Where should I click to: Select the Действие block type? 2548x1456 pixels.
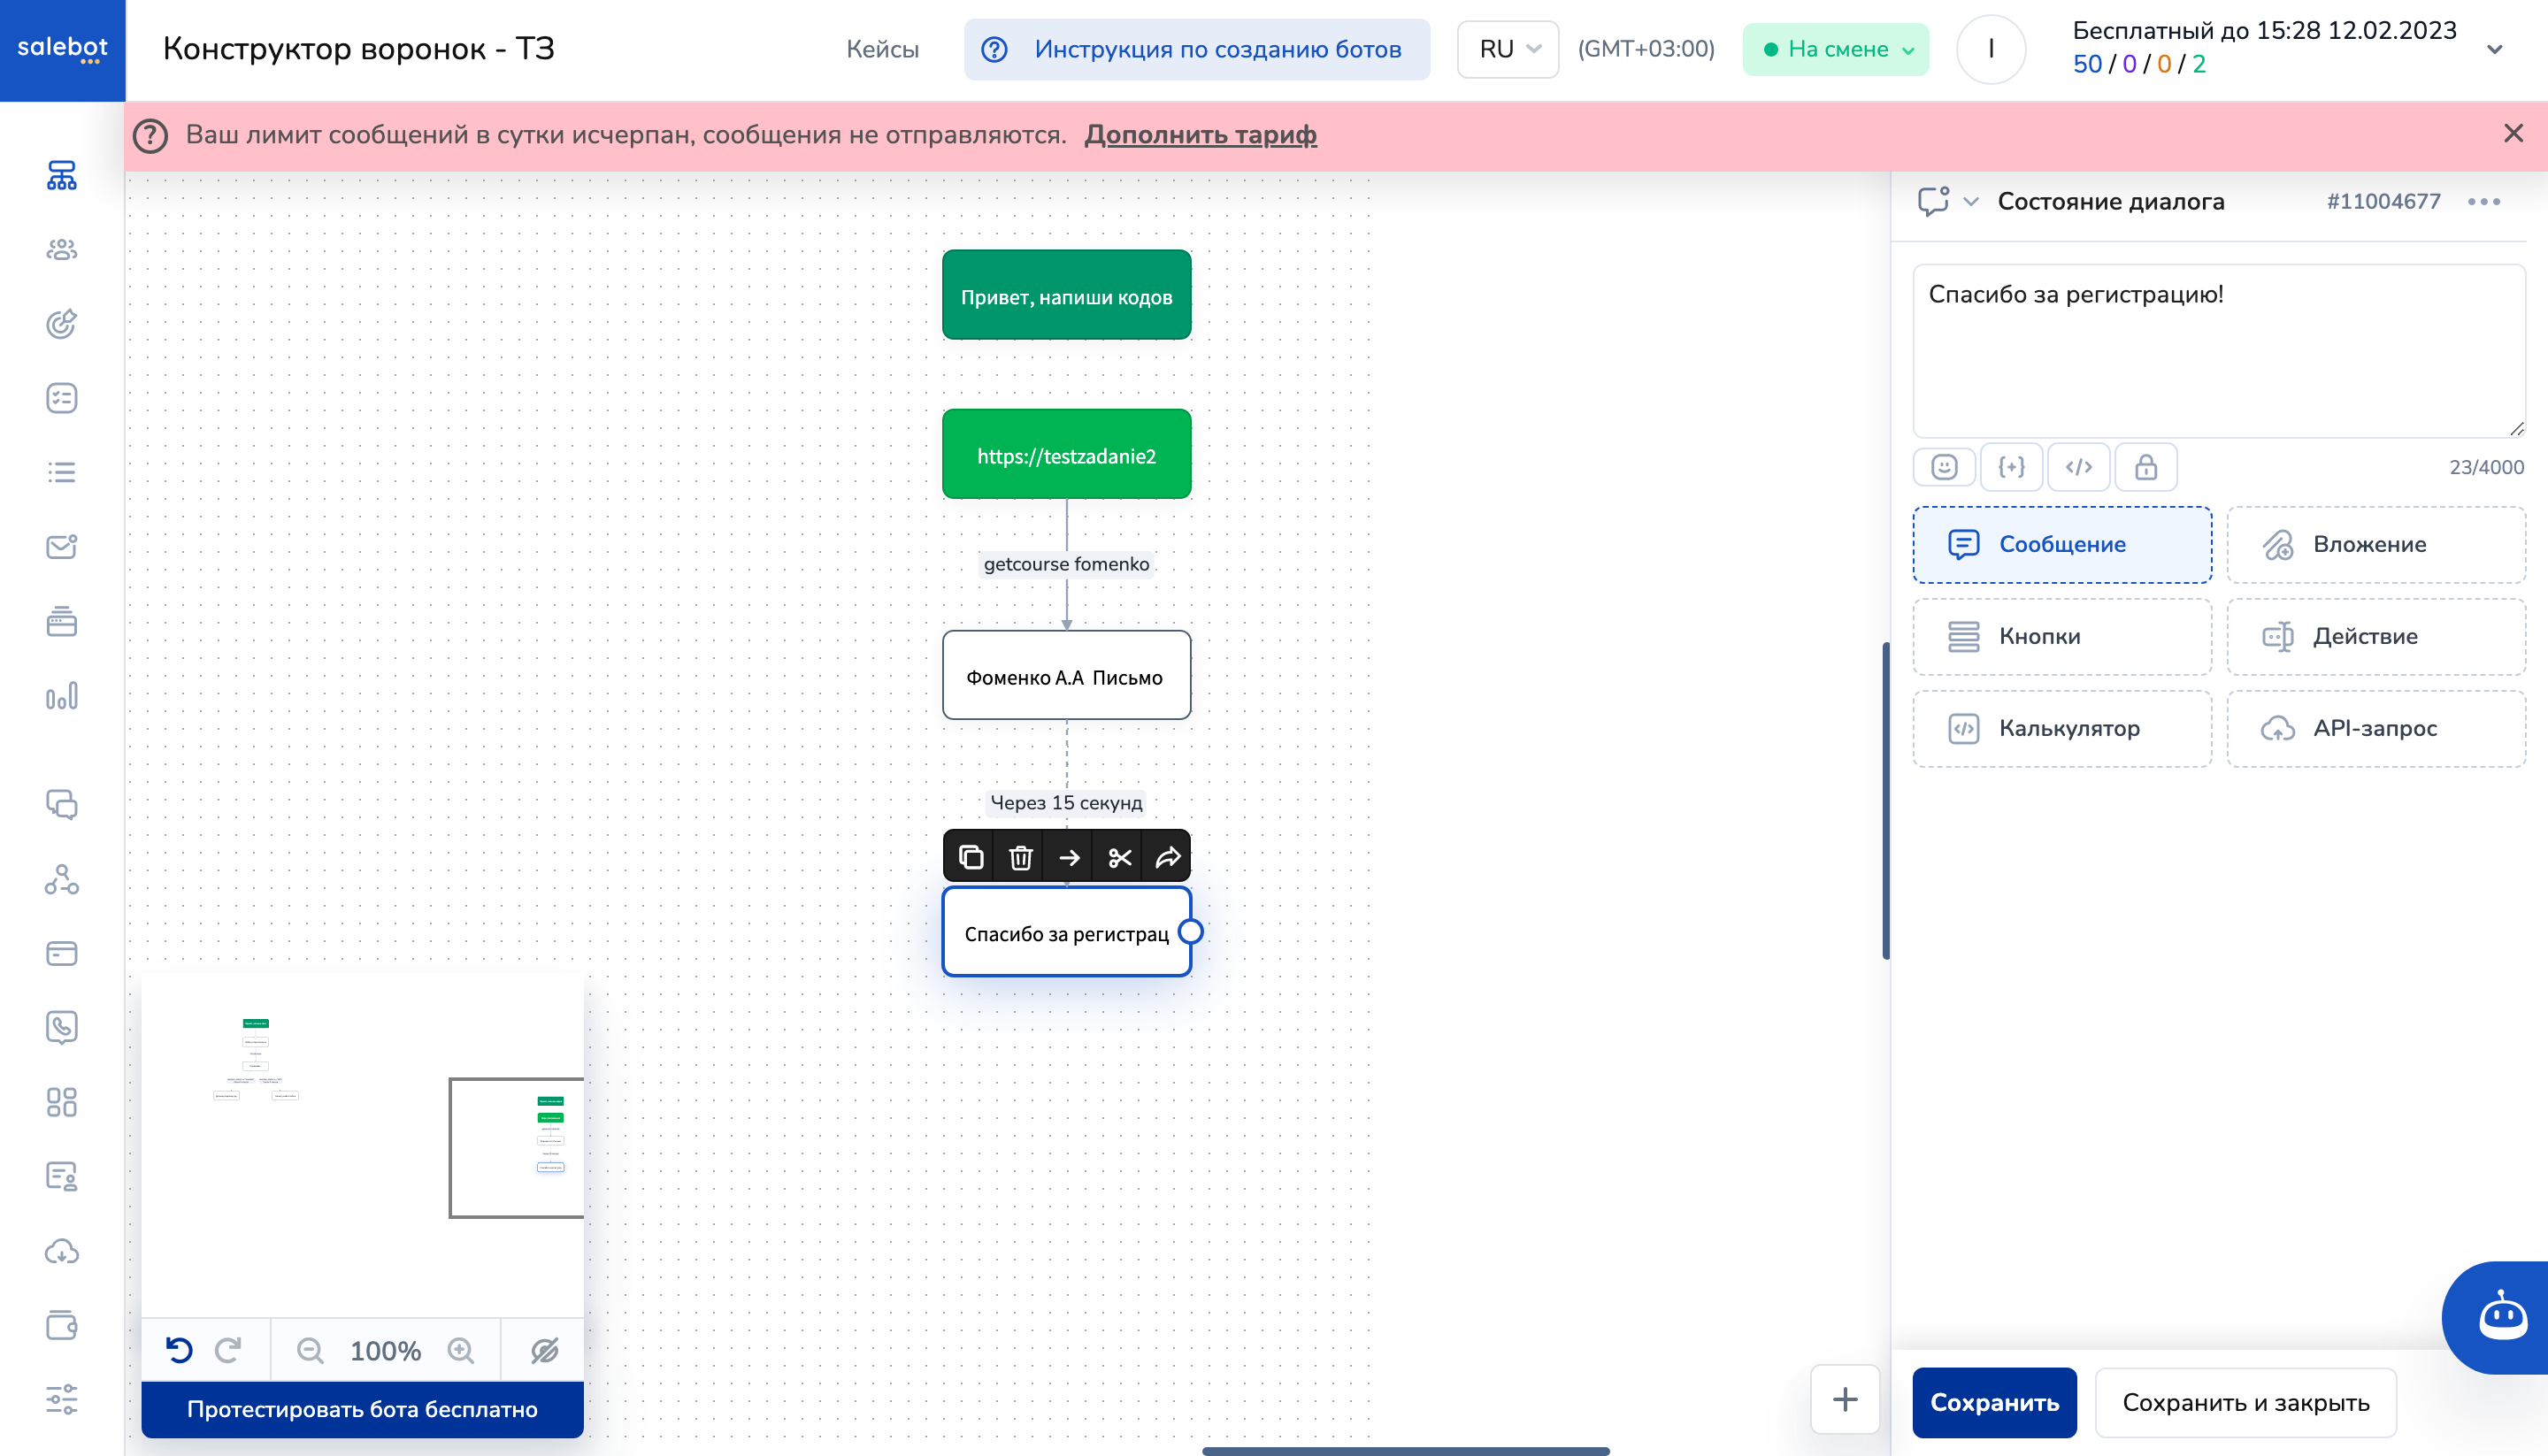(x=2376, y=636)
